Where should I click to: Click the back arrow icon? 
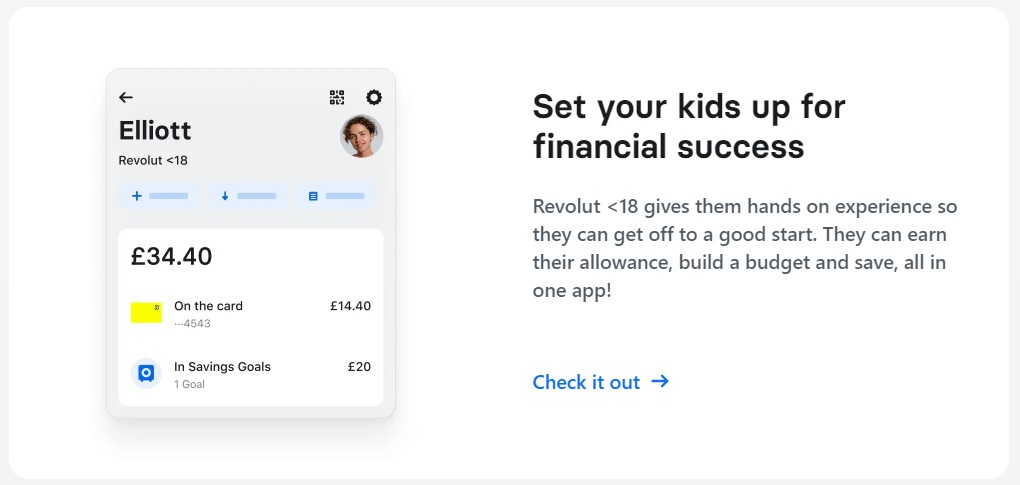click(x=126, y=97)
